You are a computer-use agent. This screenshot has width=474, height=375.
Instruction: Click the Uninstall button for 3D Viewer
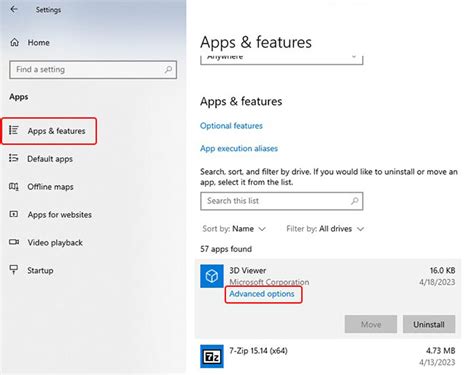pyautogui.click(x=429, y=324)
